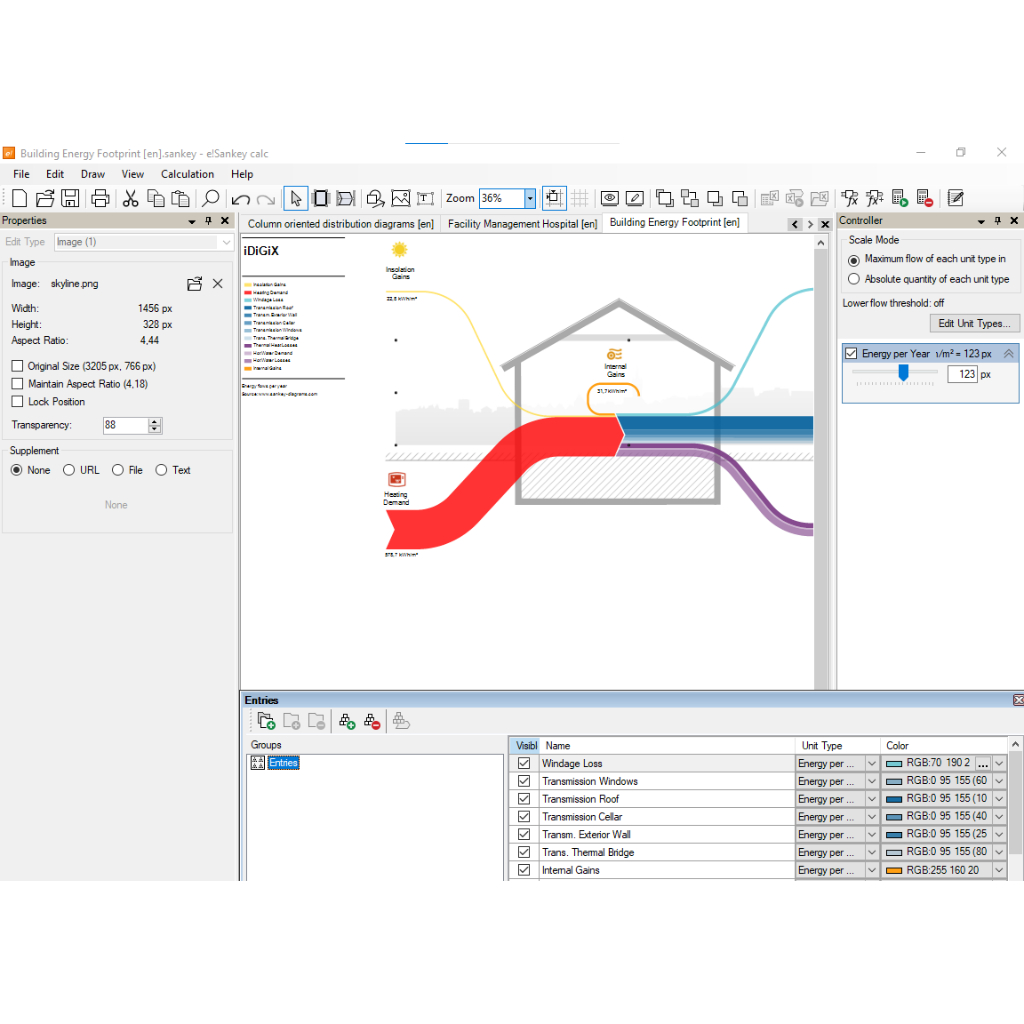Viewport: 1024px width, 1024px height.
Task: Open the Calculation menu
Action: coord(187,174)
